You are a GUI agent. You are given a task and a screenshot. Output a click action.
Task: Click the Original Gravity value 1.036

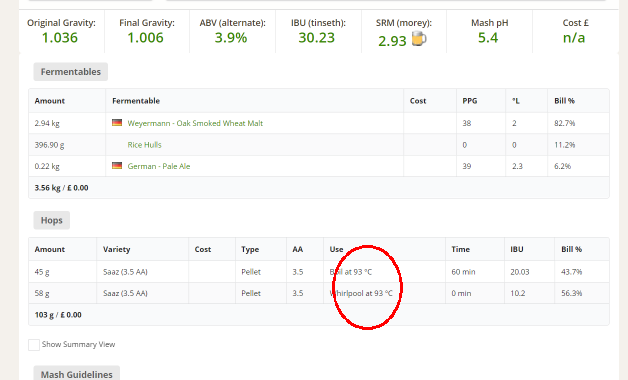point(60,38)
